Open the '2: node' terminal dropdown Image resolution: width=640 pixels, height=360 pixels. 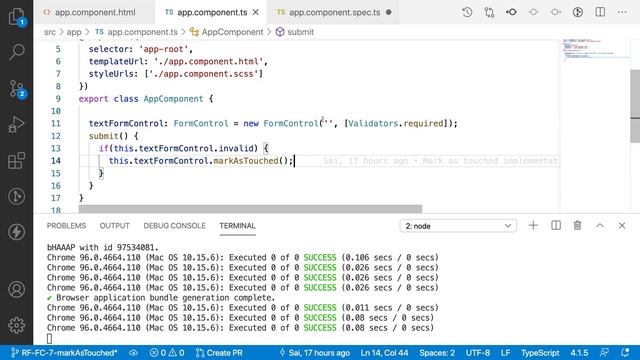tap(458, 226)
